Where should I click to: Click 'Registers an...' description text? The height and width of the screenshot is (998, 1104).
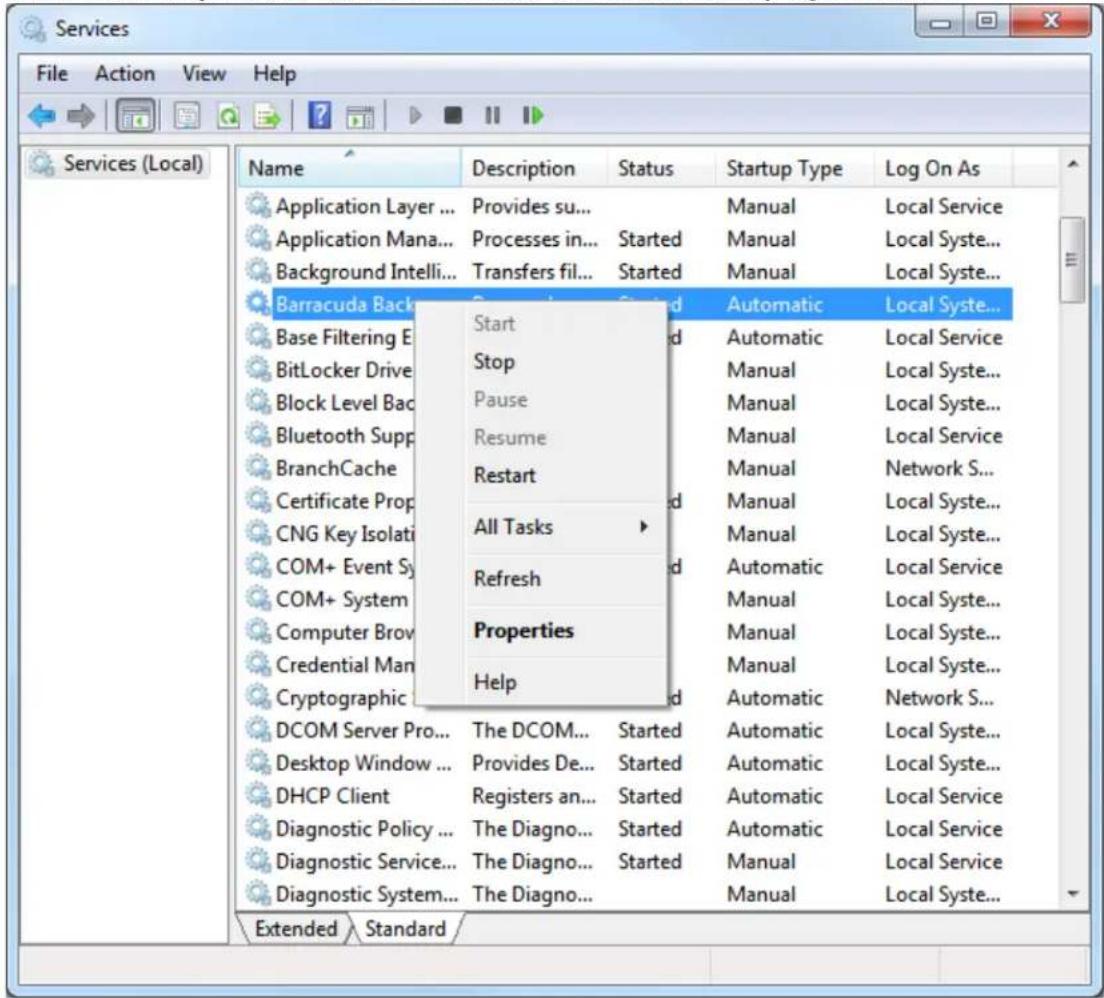pyautogui.click(x=534, y=795)
